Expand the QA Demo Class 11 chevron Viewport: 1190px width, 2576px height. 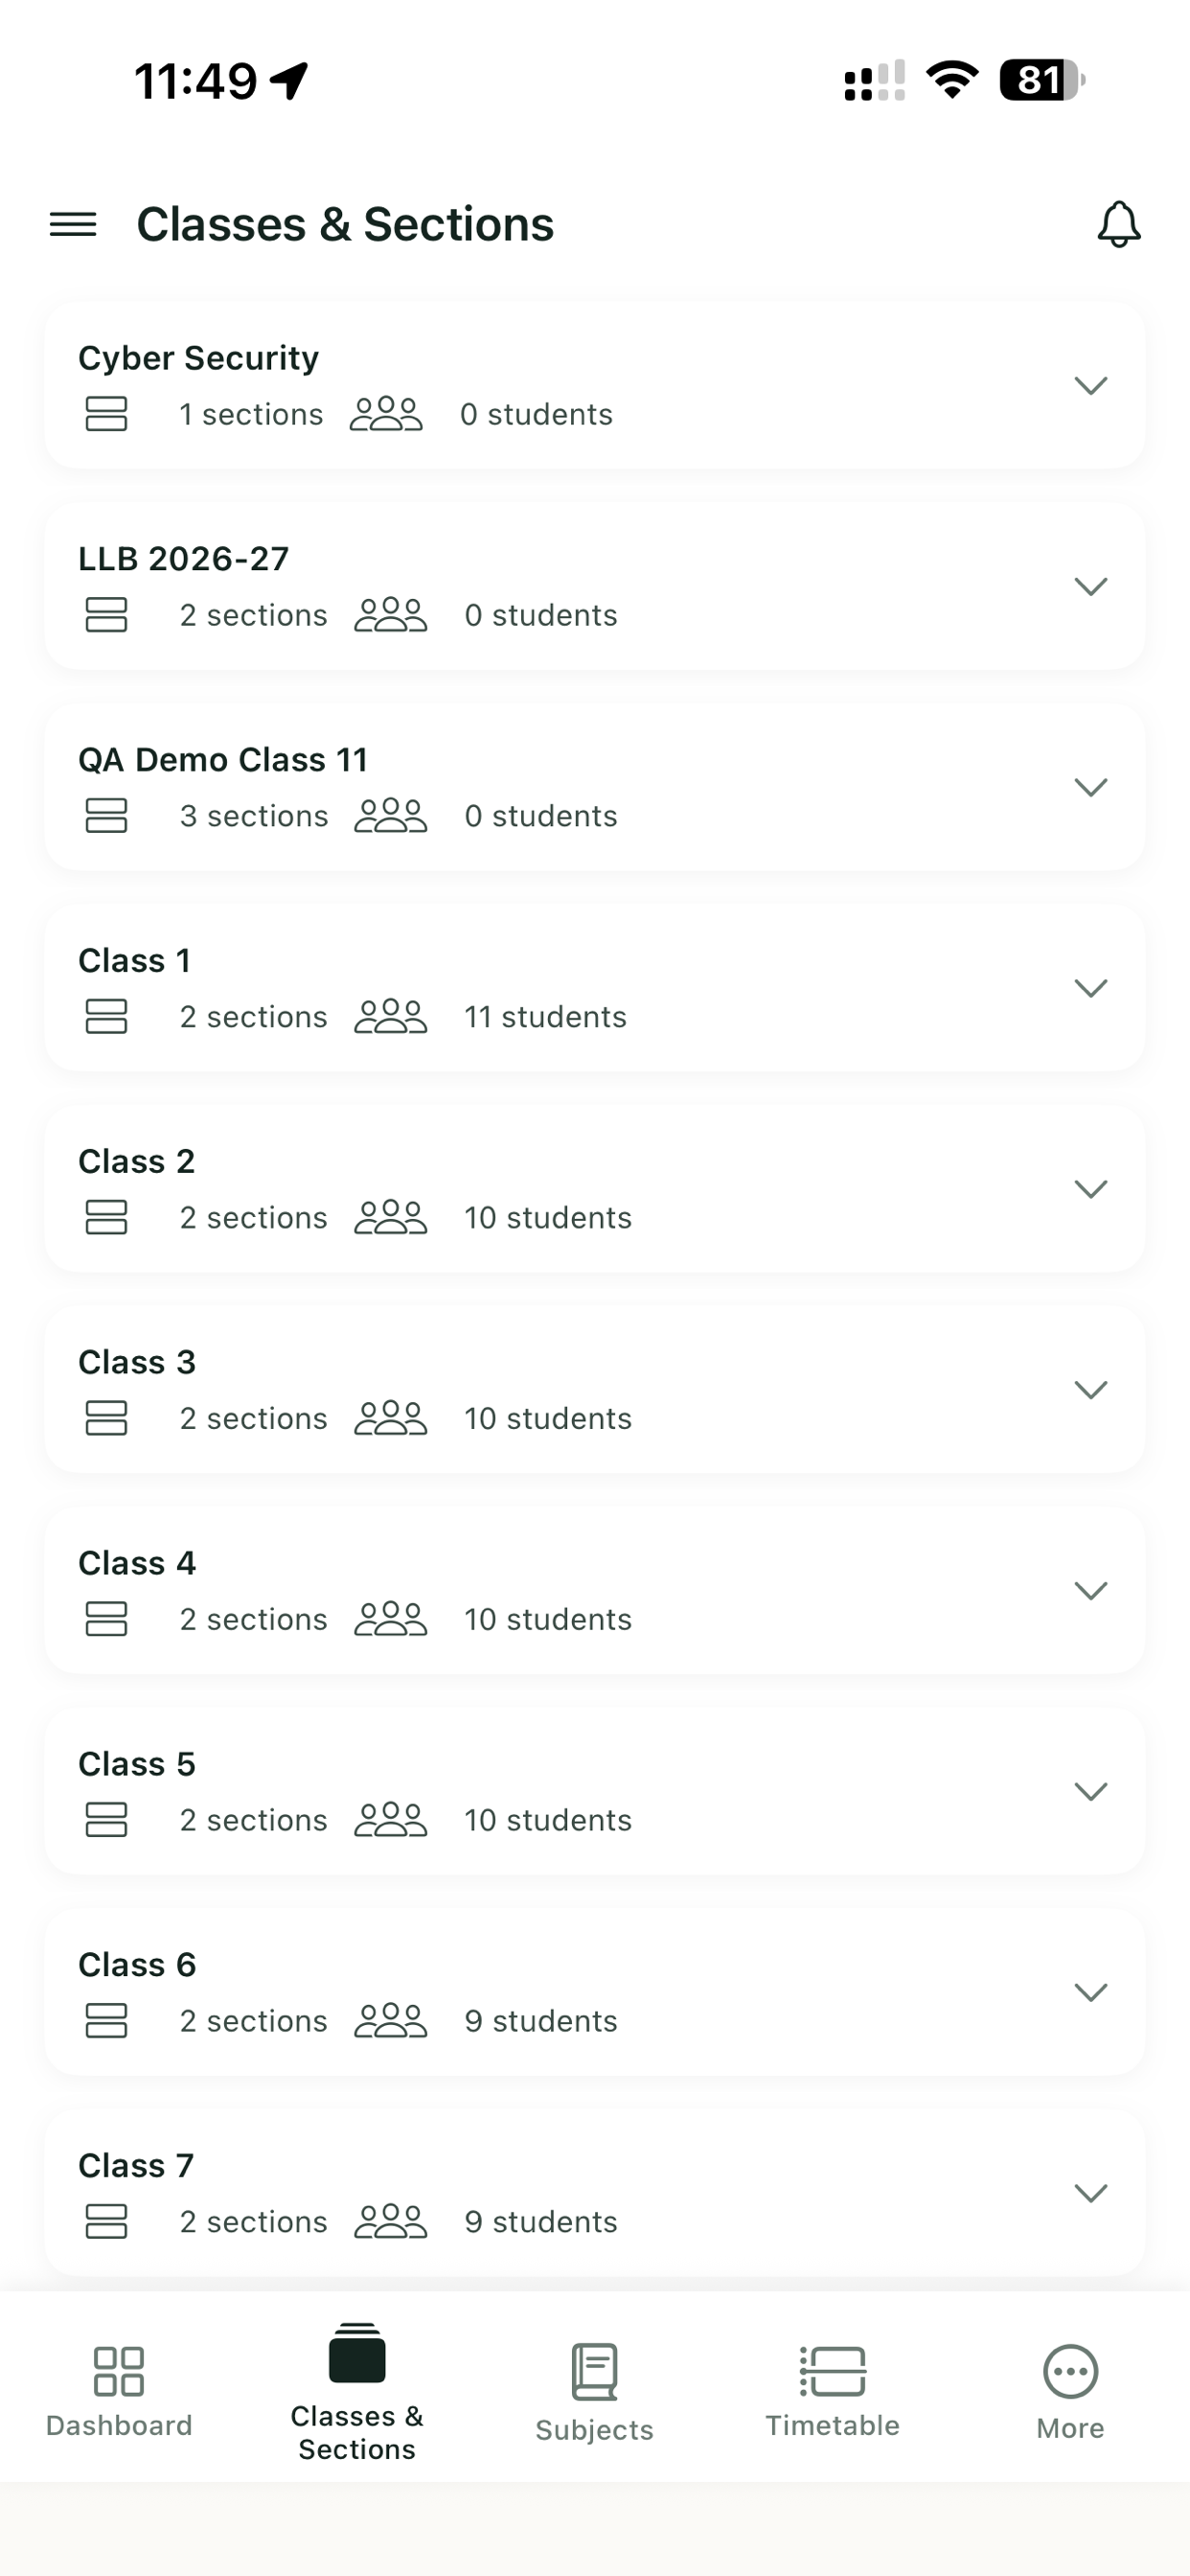pos(1090,787)
